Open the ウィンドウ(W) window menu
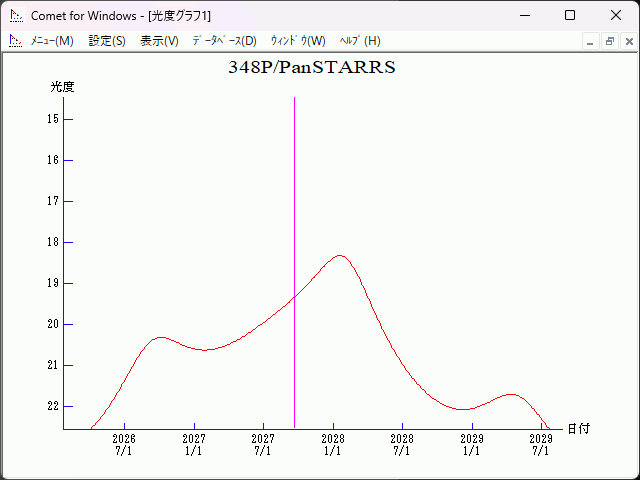Screen dimensions: 640x480 tap(298, 41)
